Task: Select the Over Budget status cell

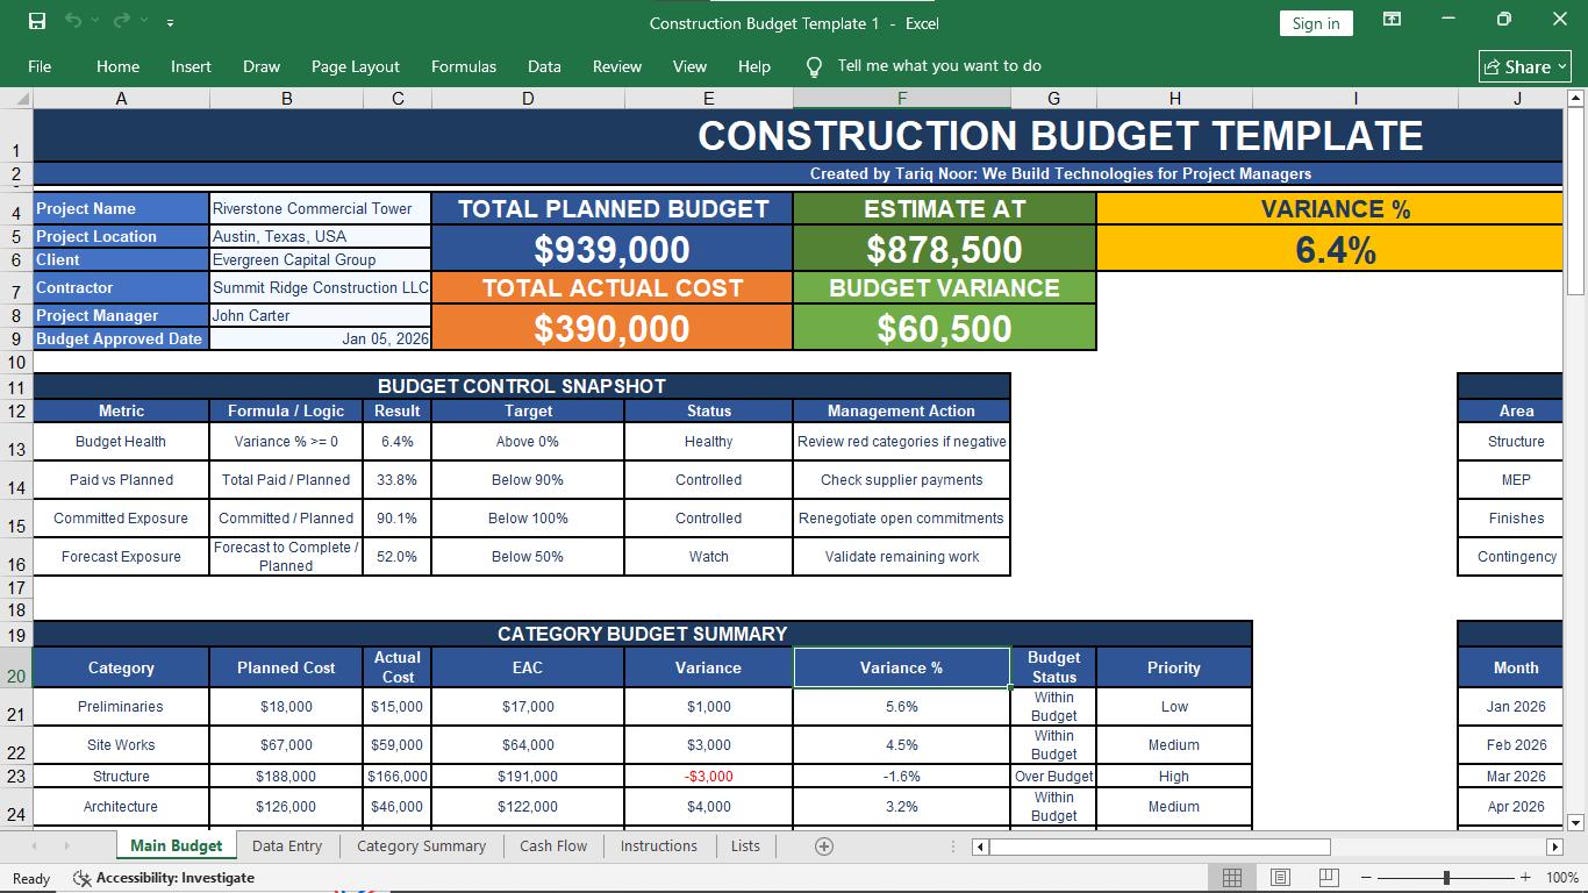Action: (1054, 776)
